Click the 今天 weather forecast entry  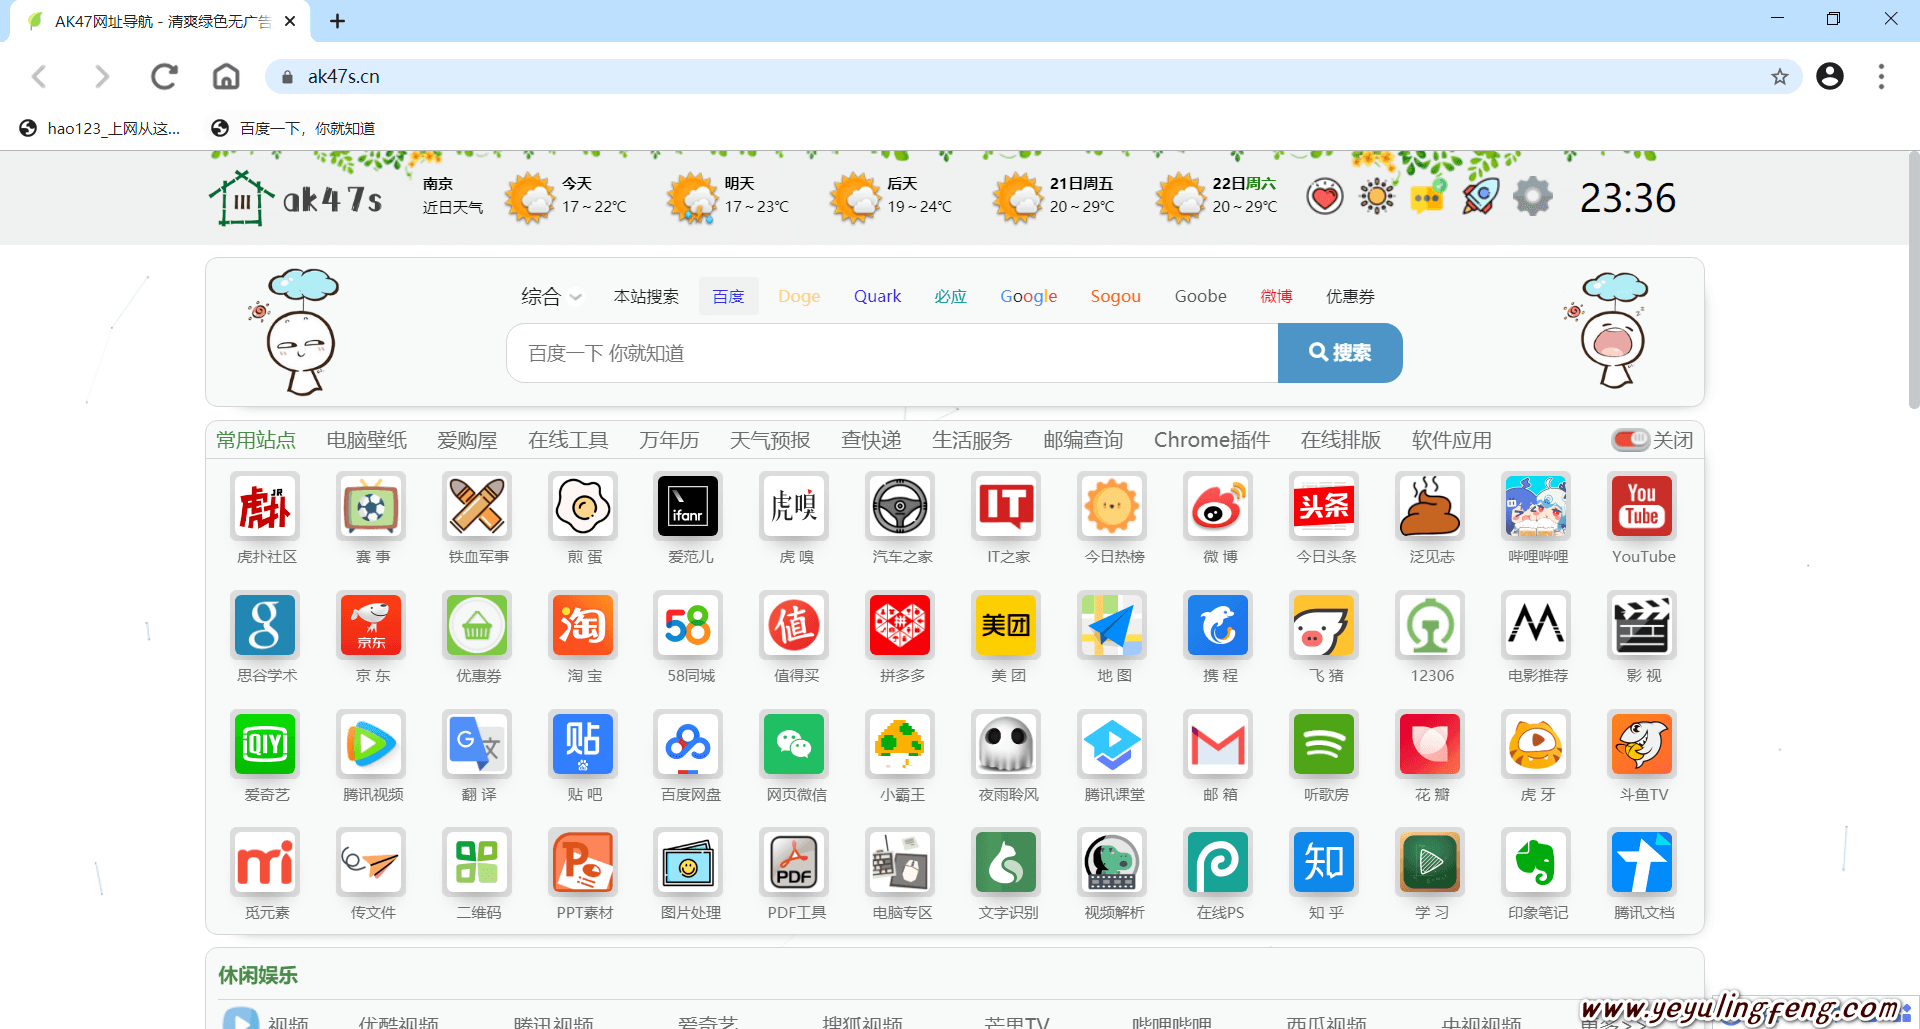point(567,196)
